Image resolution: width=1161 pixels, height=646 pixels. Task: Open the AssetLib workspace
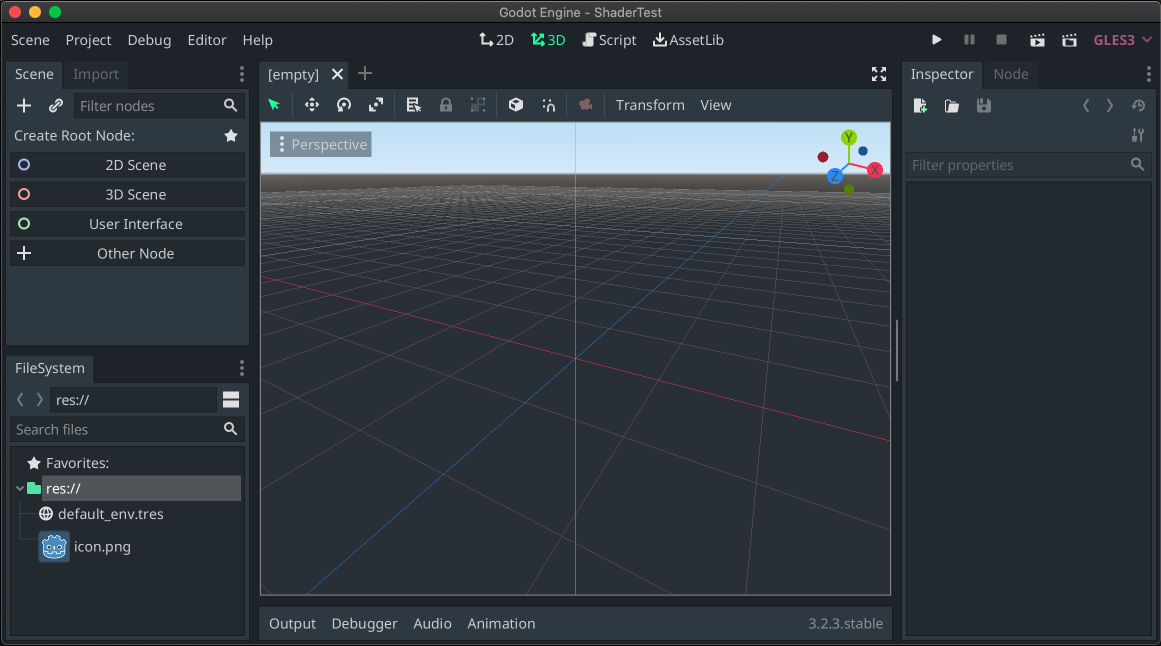(x=689, y=40)
